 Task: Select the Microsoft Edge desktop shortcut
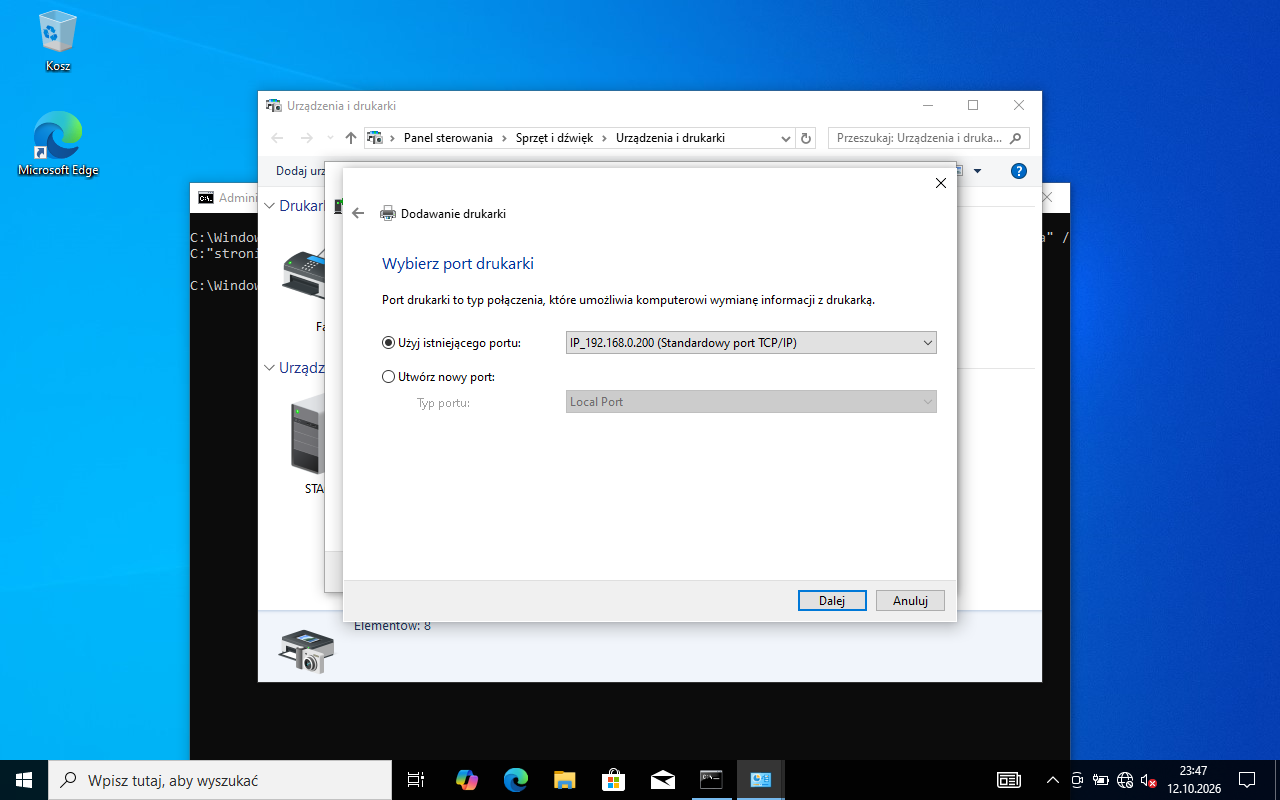click(58, 144)
